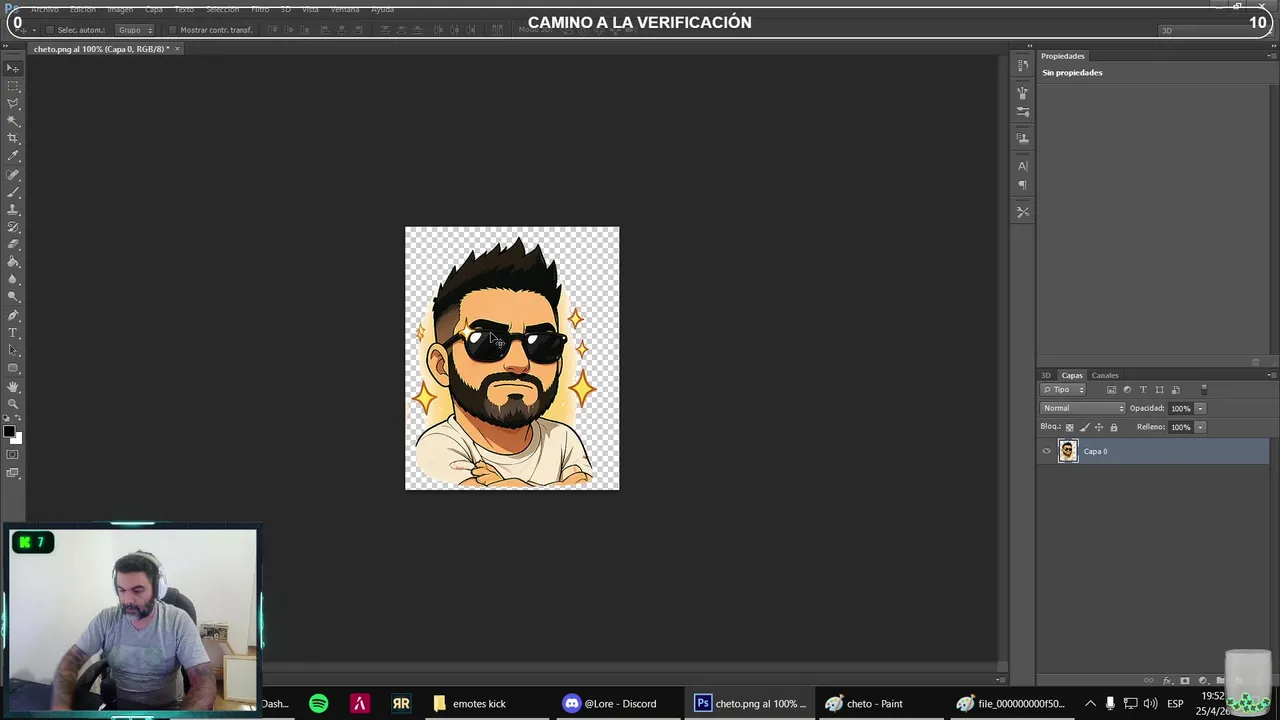Open the Clone Source panel icon
This screenshot has width=1280, height=720.
click(x=1022, y=138)
